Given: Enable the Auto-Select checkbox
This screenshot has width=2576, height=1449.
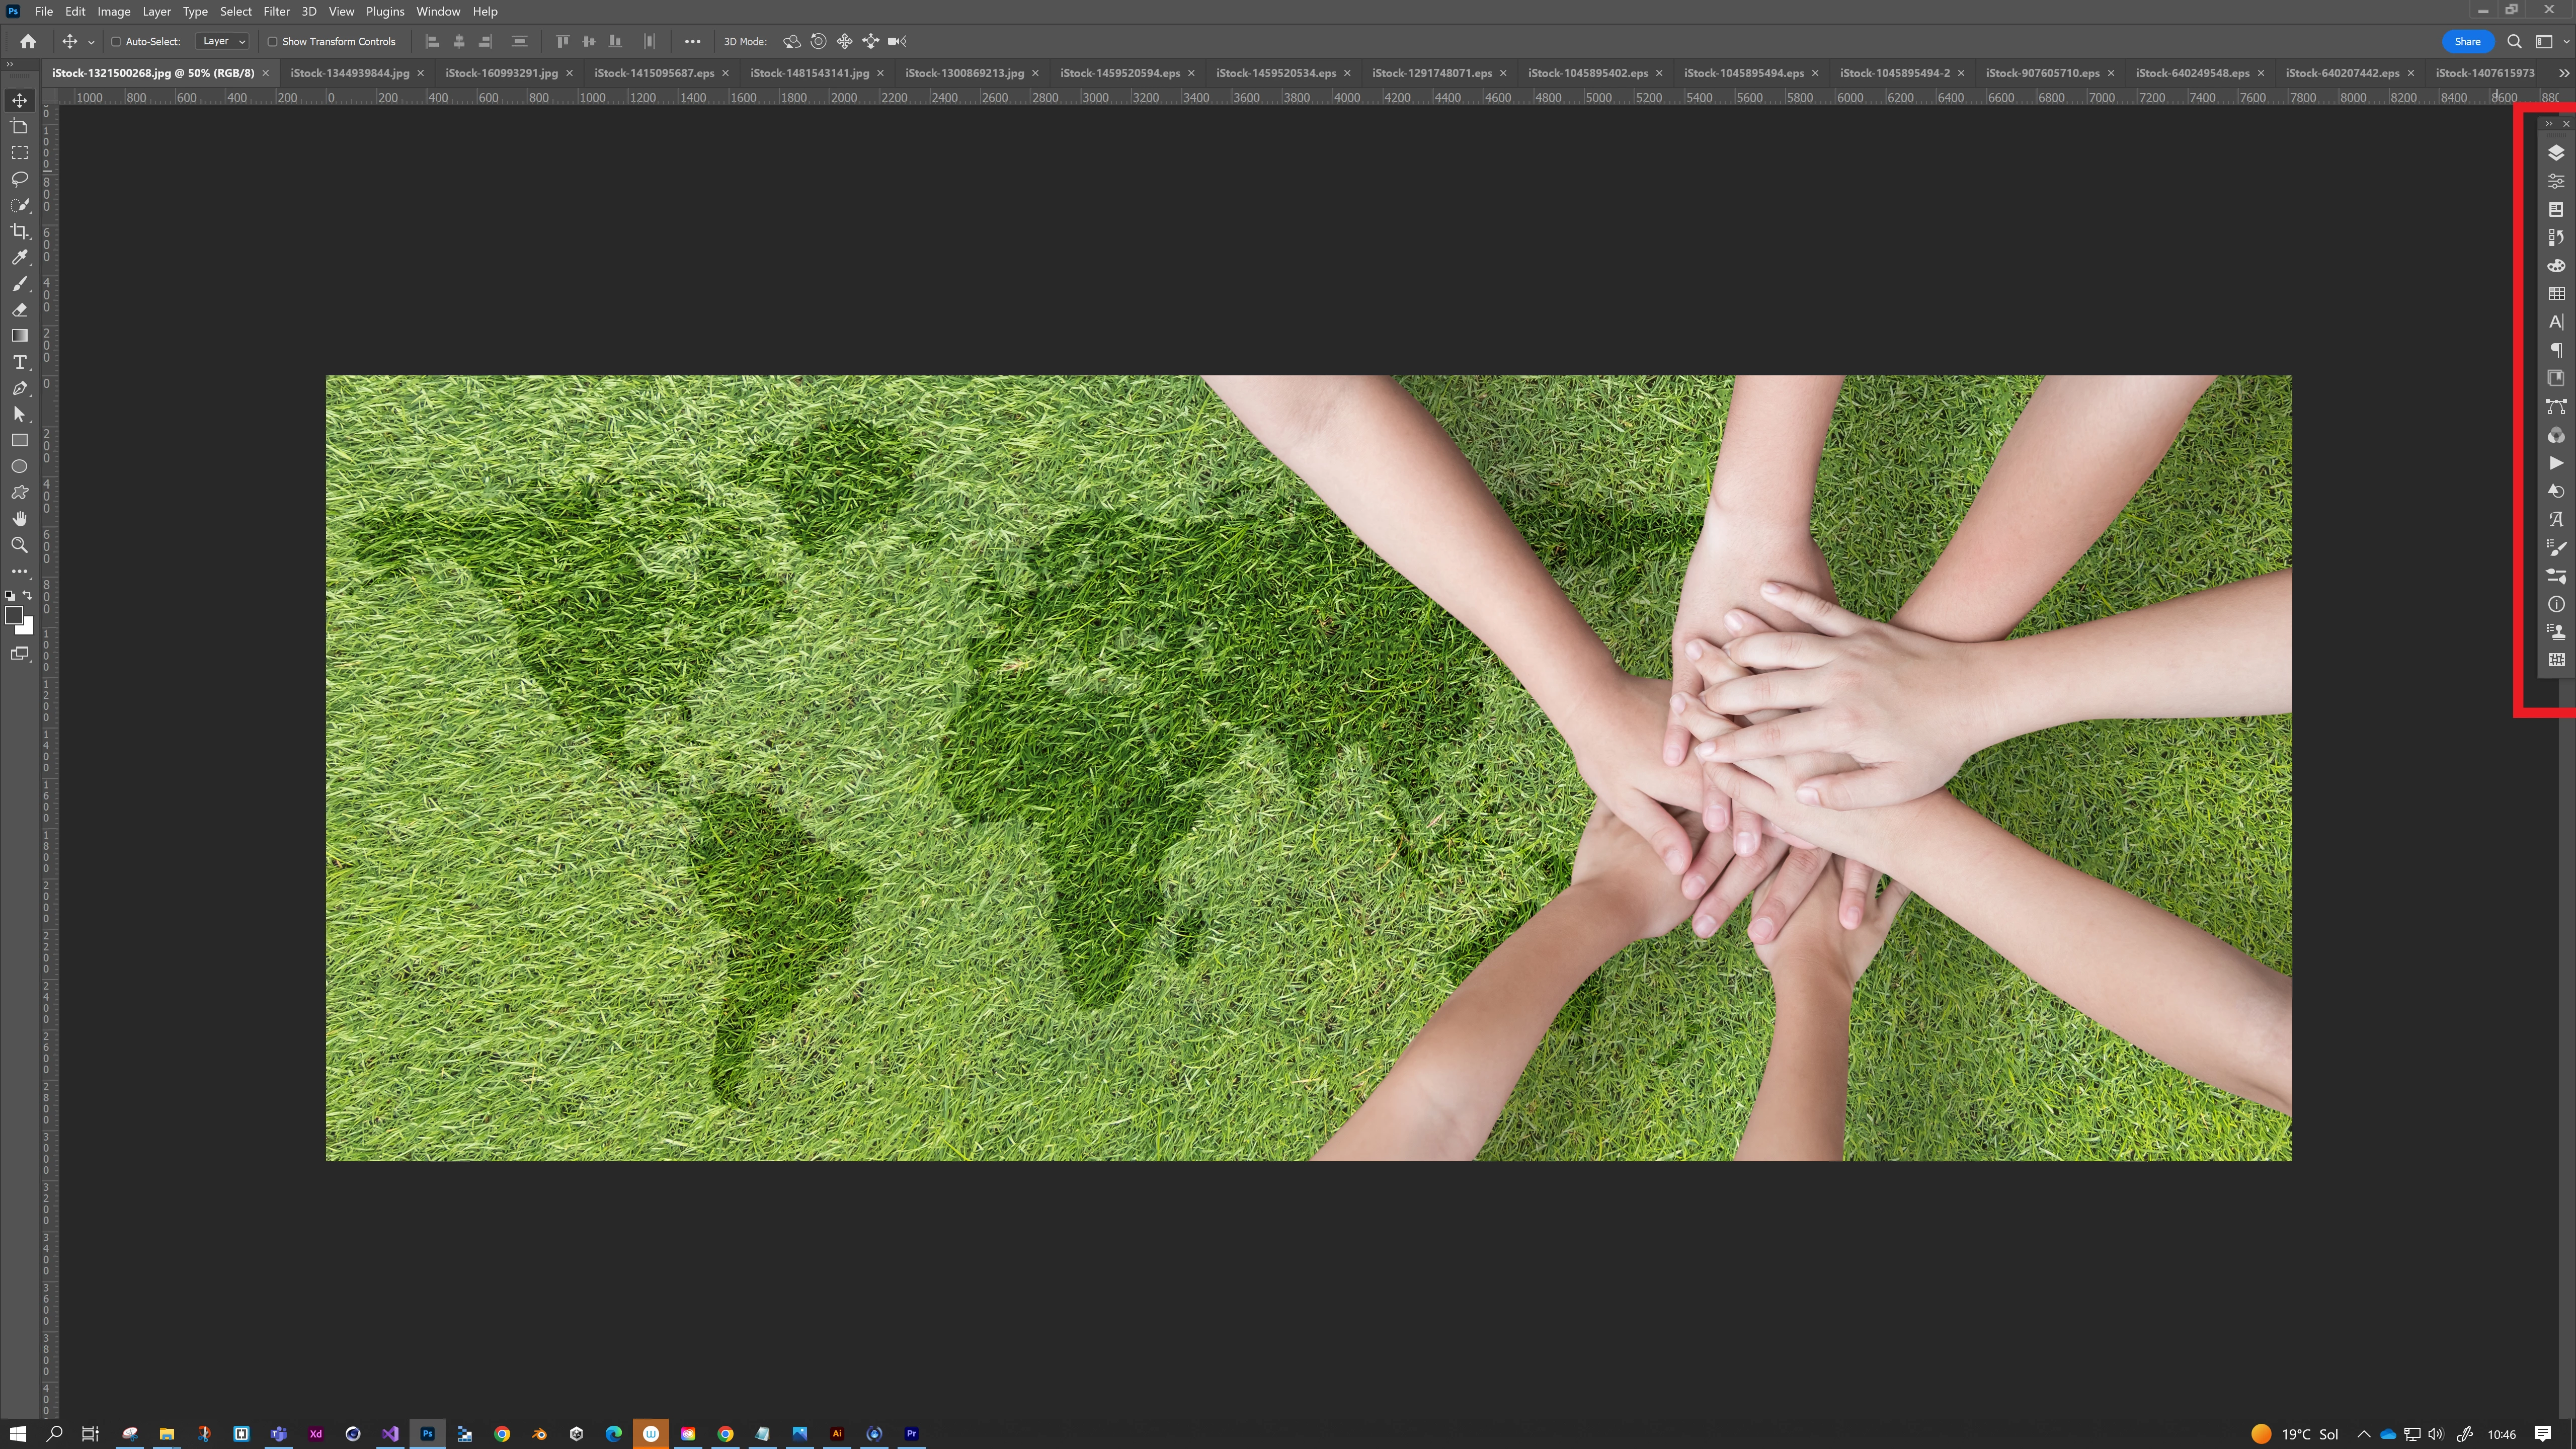Looking at the screenshot, I should (116, 42).
